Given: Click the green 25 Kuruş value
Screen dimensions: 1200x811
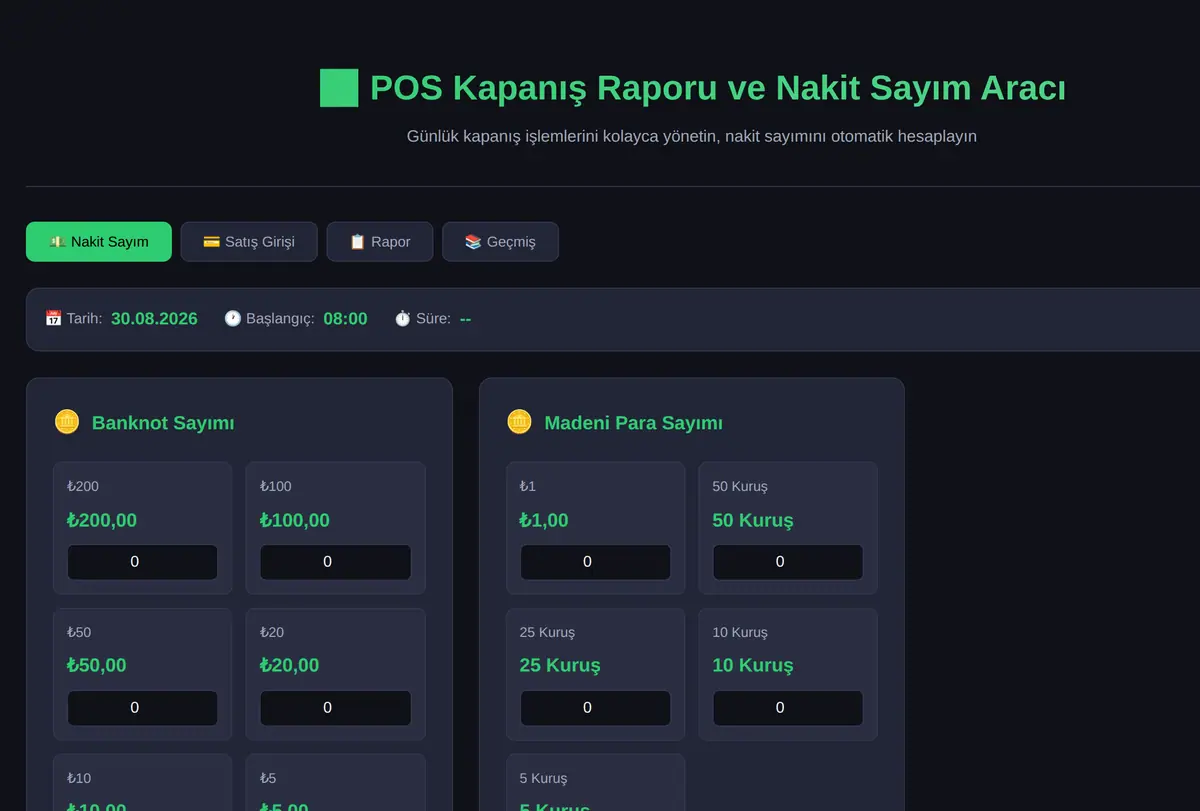Looking at the screenshot, I should click(x=560, y=665).
